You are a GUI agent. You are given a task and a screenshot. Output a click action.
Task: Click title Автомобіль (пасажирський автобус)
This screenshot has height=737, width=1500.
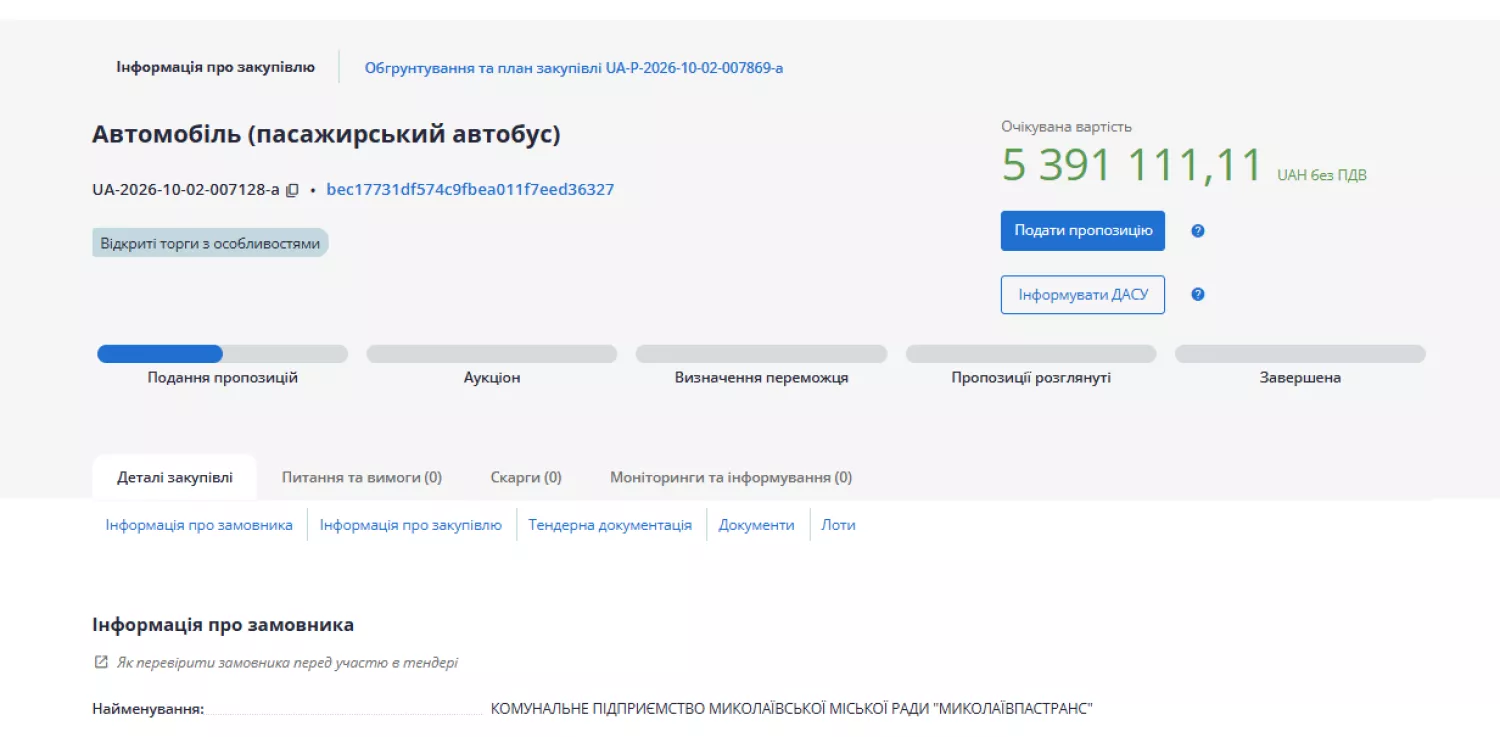[326, 135]
